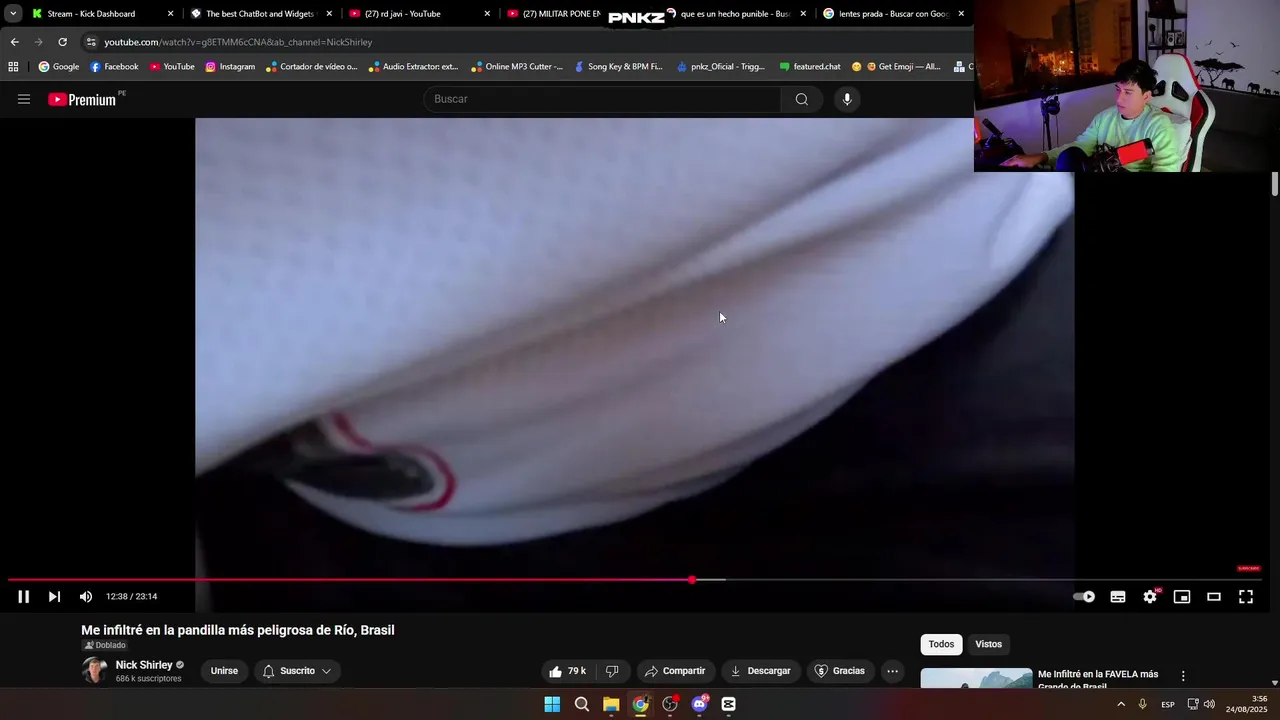Open more actions ellipsis menu

893,671
